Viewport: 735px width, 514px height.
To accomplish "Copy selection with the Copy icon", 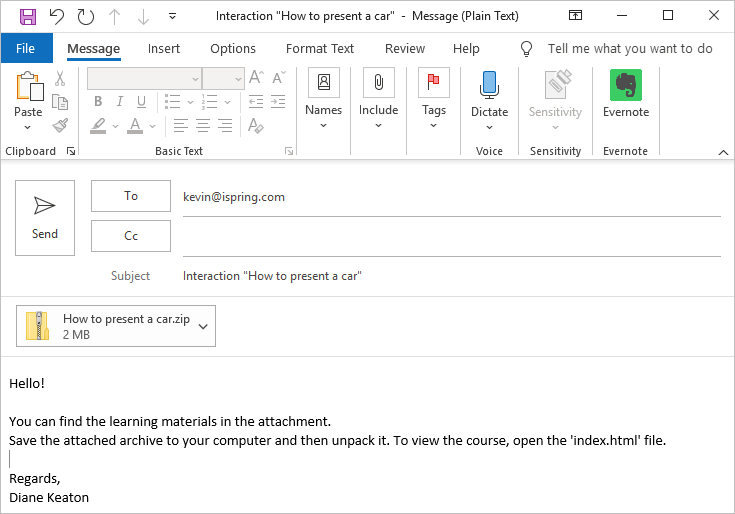I will (60, 102).
